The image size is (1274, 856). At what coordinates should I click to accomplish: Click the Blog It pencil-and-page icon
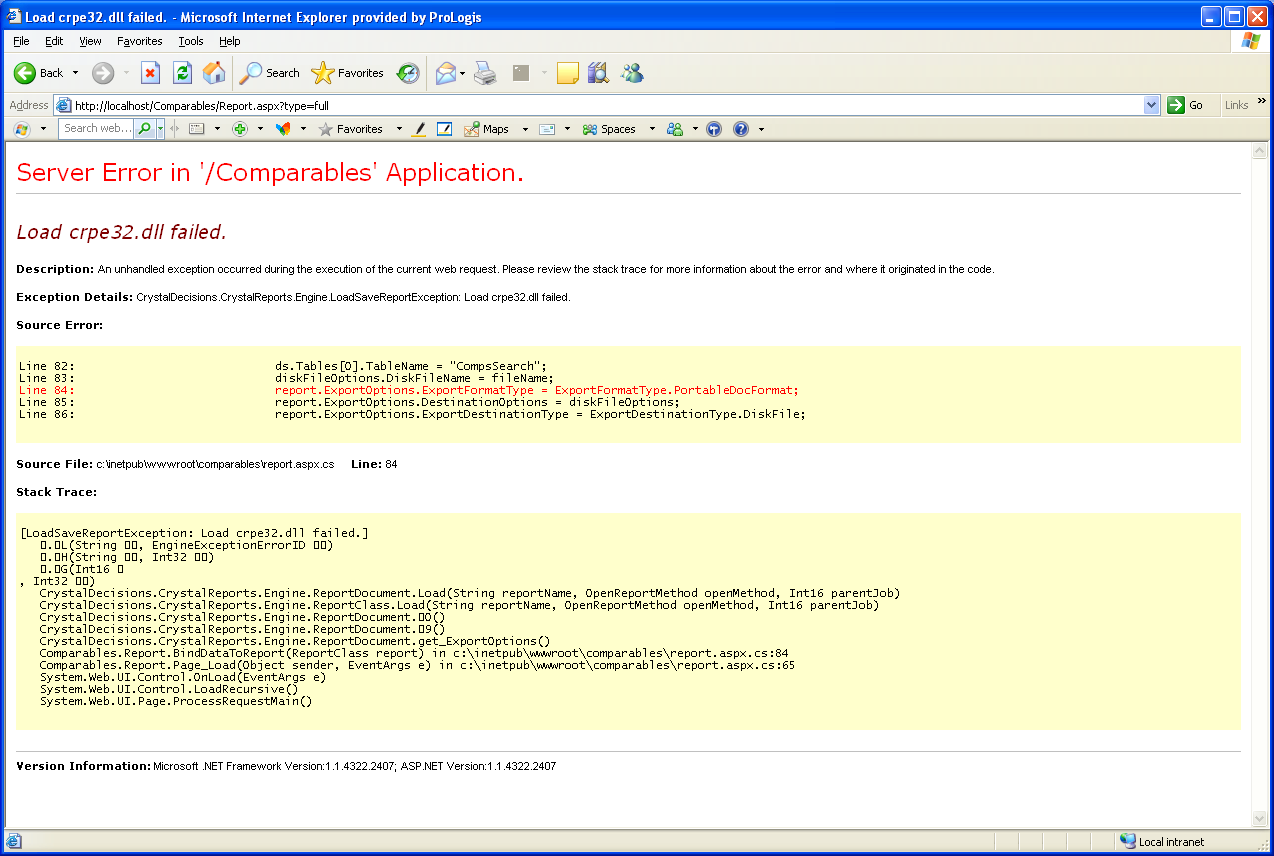pyautogui.click(x=445, y=129)
